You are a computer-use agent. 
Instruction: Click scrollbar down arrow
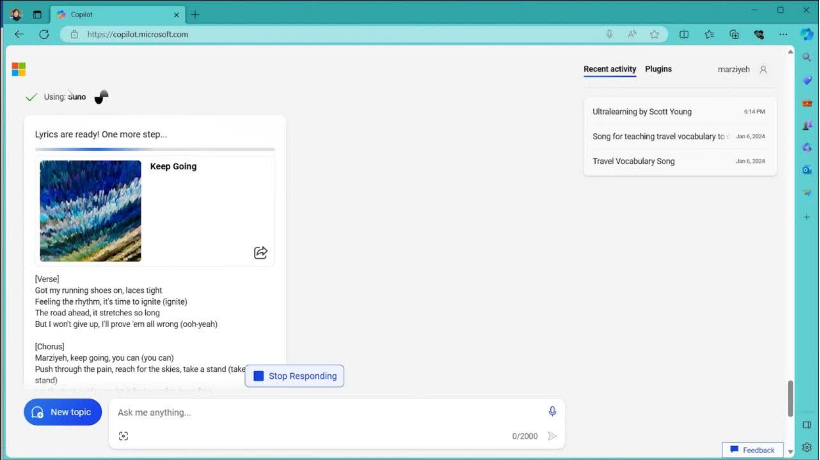[x=790, y=452]
